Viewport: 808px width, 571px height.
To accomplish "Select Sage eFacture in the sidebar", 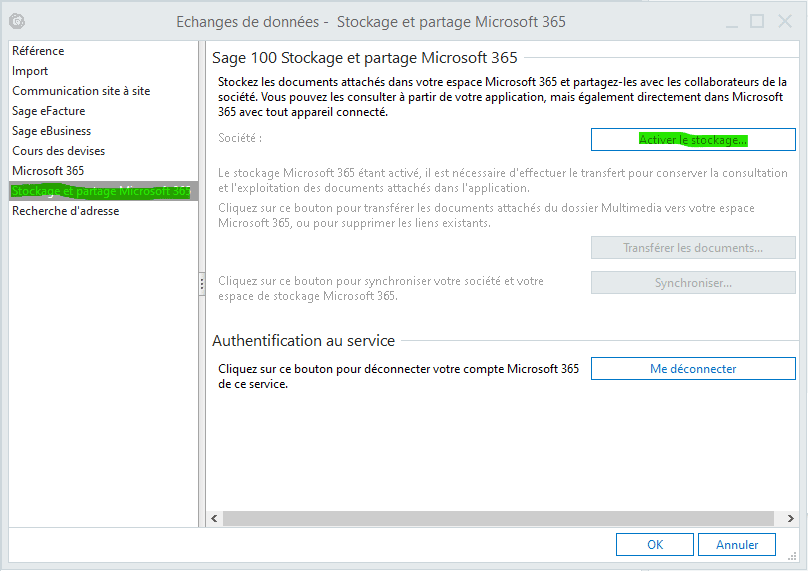I will coord(49,111).
